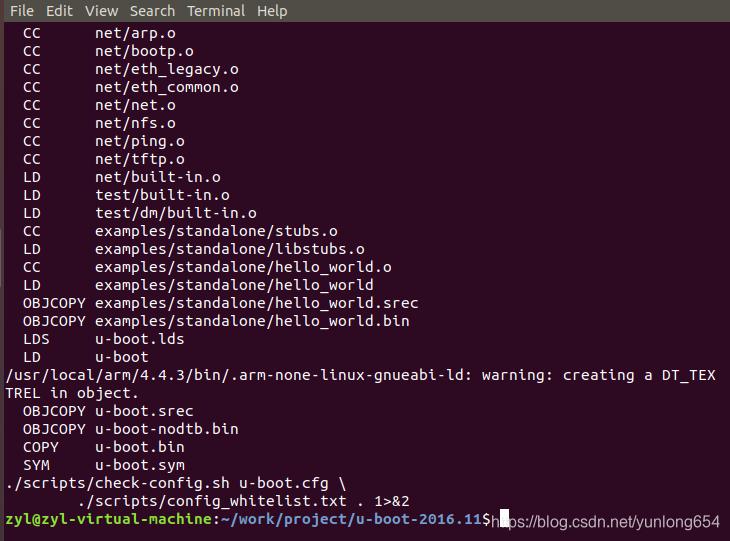Click the net/bootp.o output line
The width and height of the screenshot is (730, 541).
point(108,51)
